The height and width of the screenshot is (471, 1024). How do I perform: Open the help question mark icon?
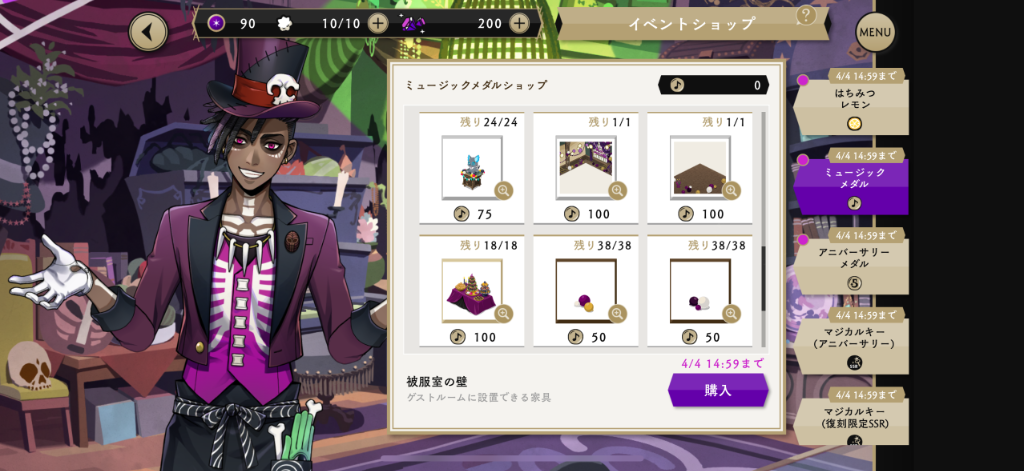[x=807, y=15]
